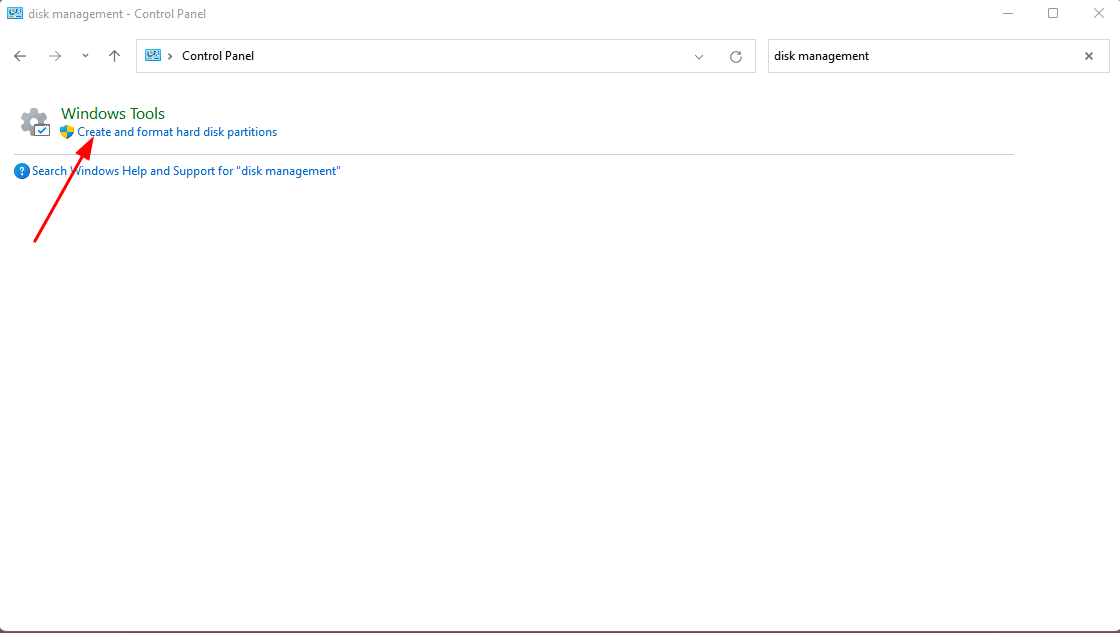Viewport: 1120px width, 633px height.
Task: Open the recent locations dropdown chevron
Action: click(85, 56)
